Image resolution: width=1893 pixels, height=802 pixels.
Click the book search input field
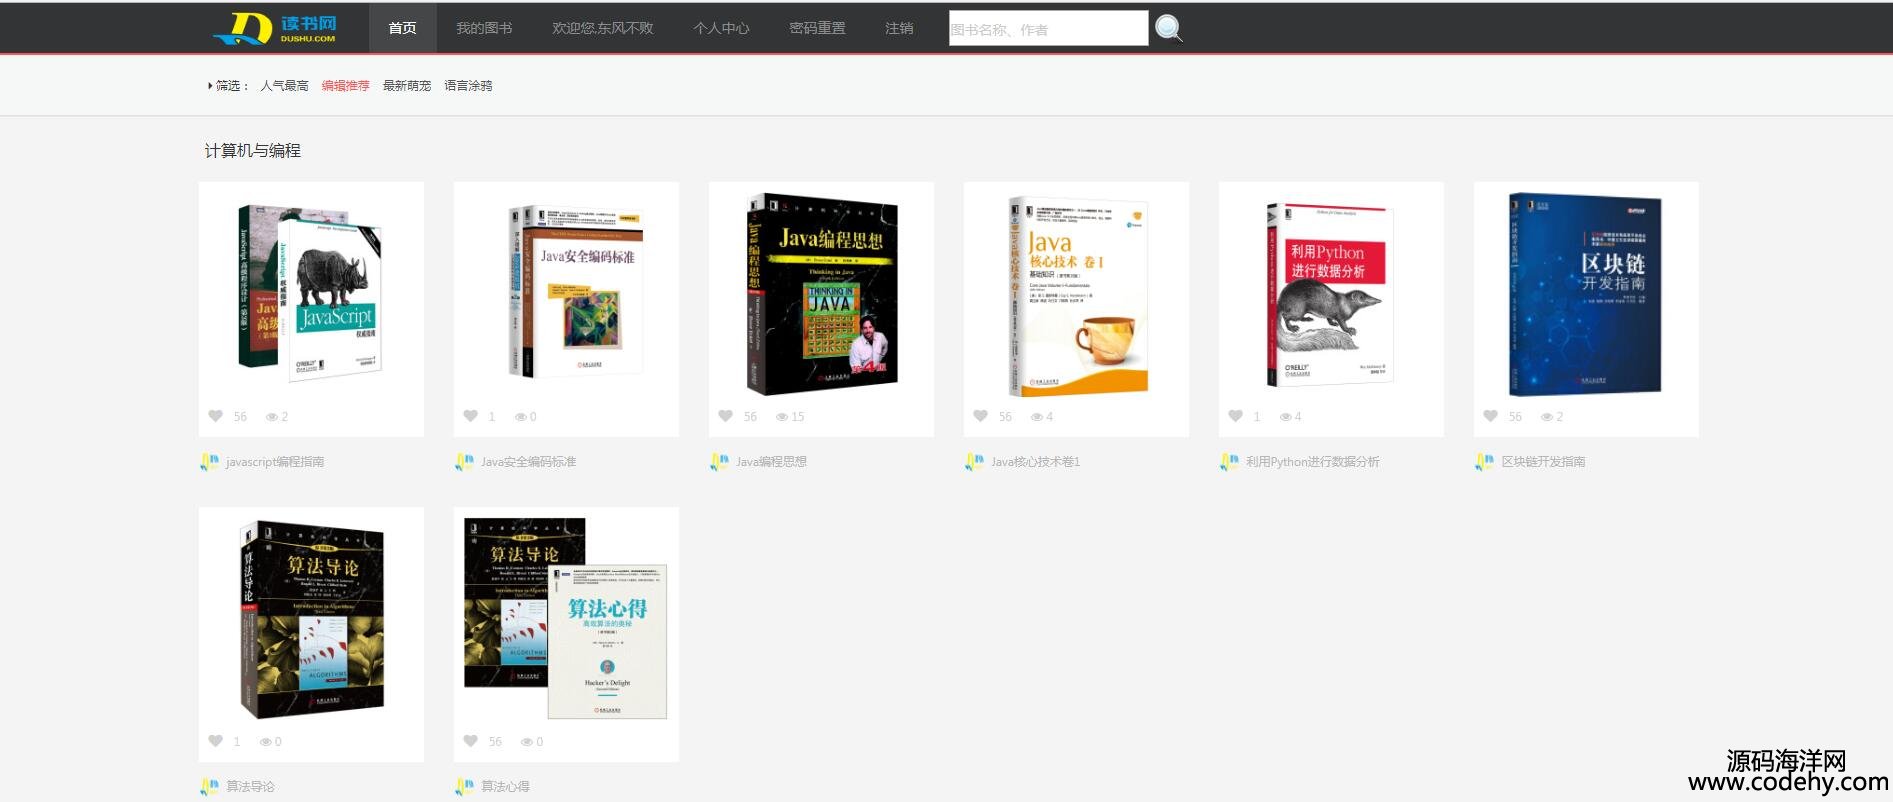[x=1047, y=29]
